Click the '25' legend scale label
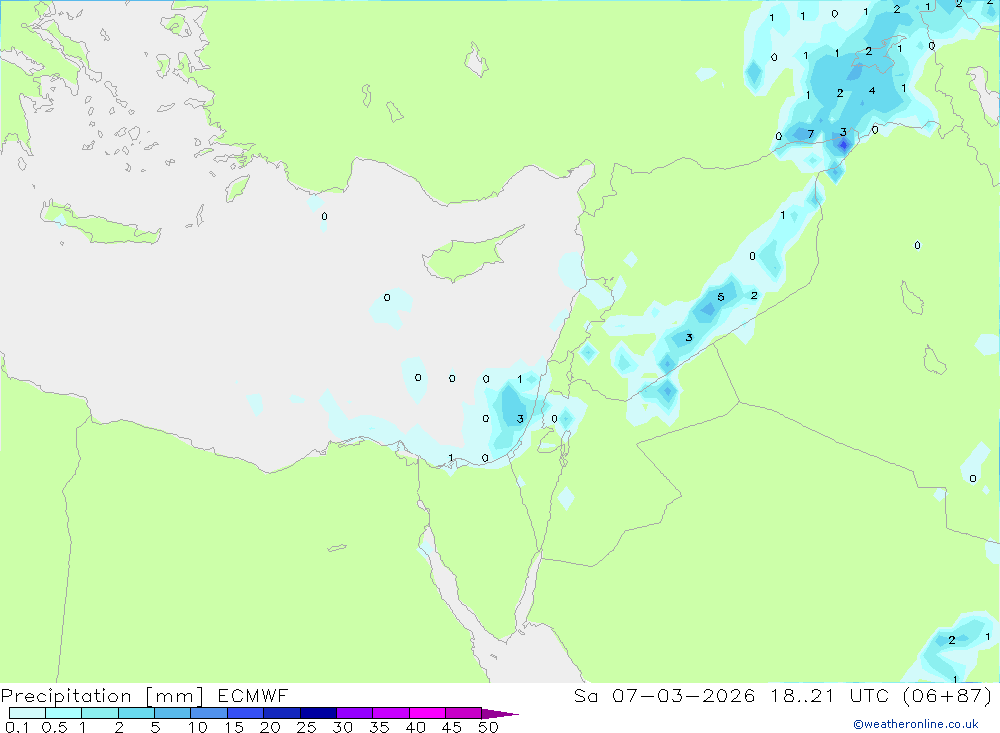Image resolution: width=1000 pixels, height=733 pixels. (x=307, y=727)
